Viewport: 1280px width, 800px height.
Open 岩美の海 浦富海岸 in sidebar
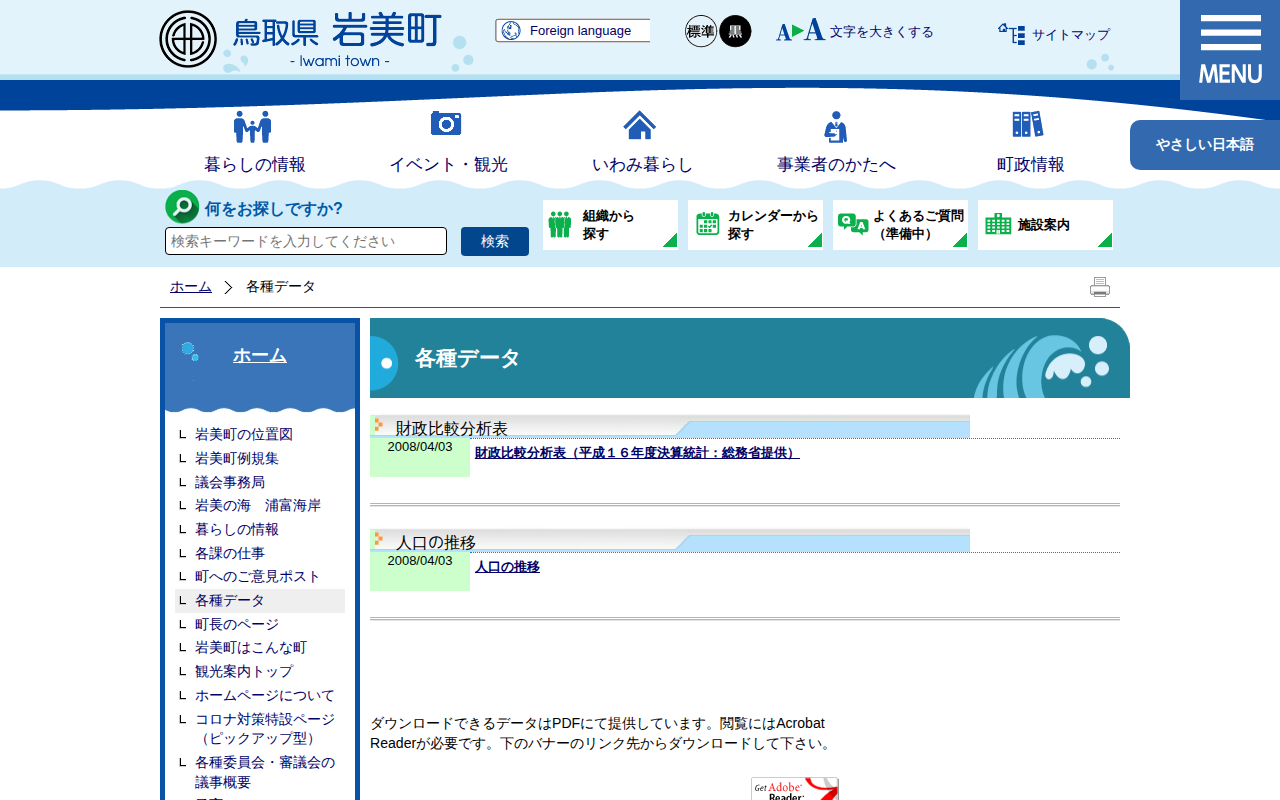[x=258, y=506]
